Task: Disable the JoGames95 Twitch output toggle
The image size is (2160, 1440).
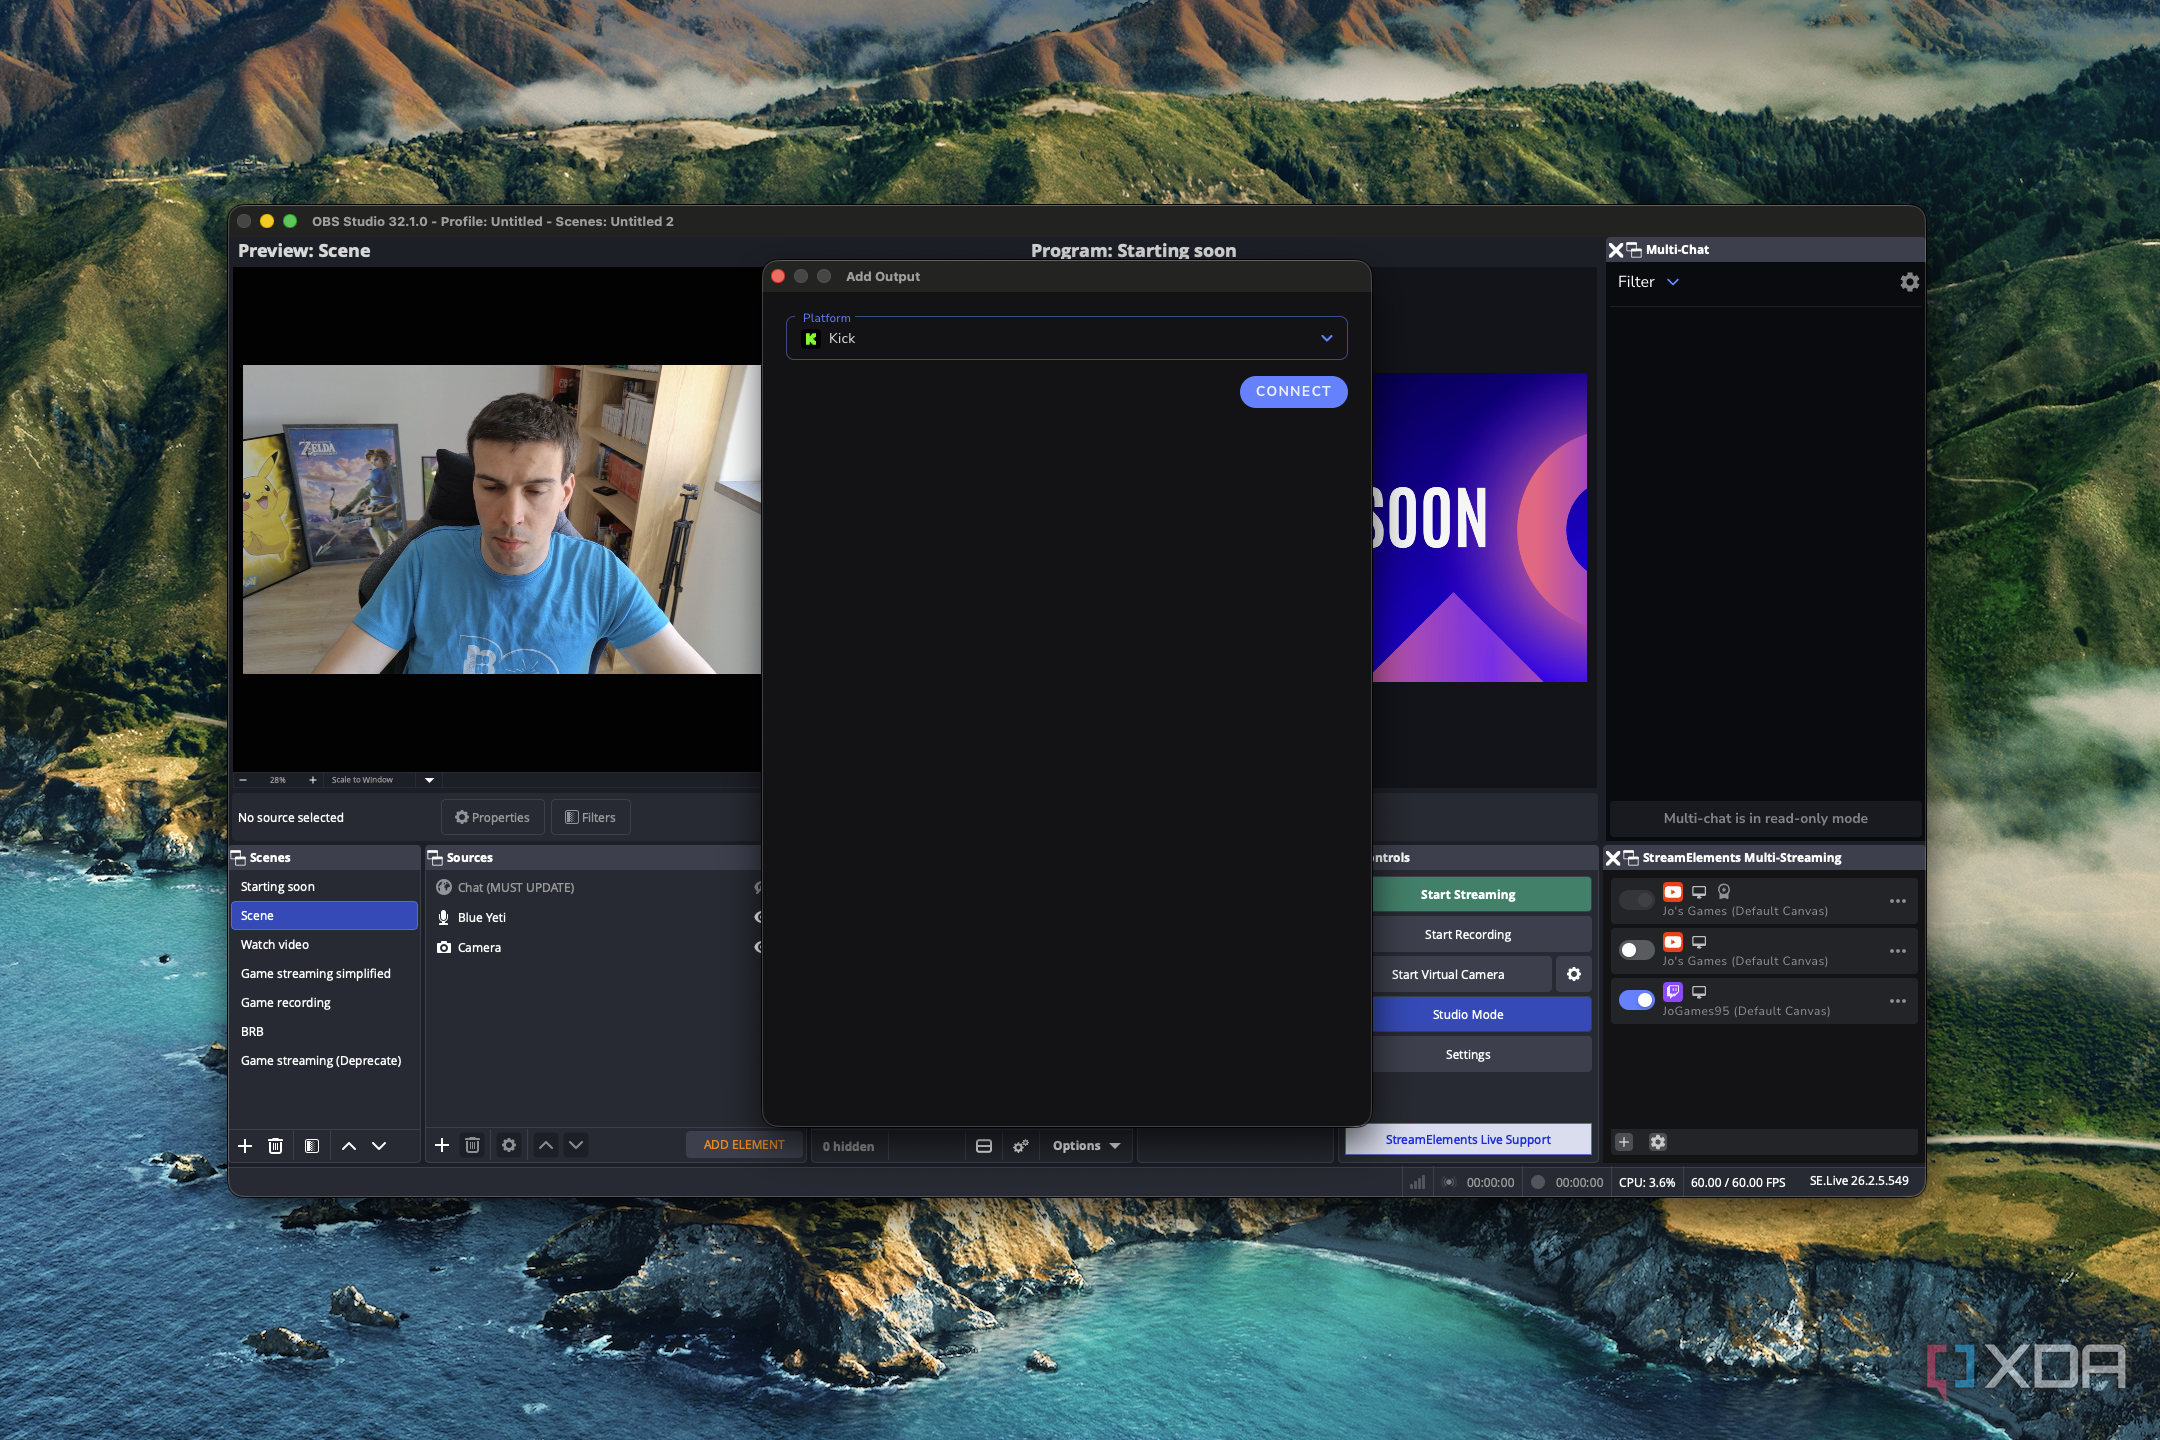Action: [x=1636, y=1000]
